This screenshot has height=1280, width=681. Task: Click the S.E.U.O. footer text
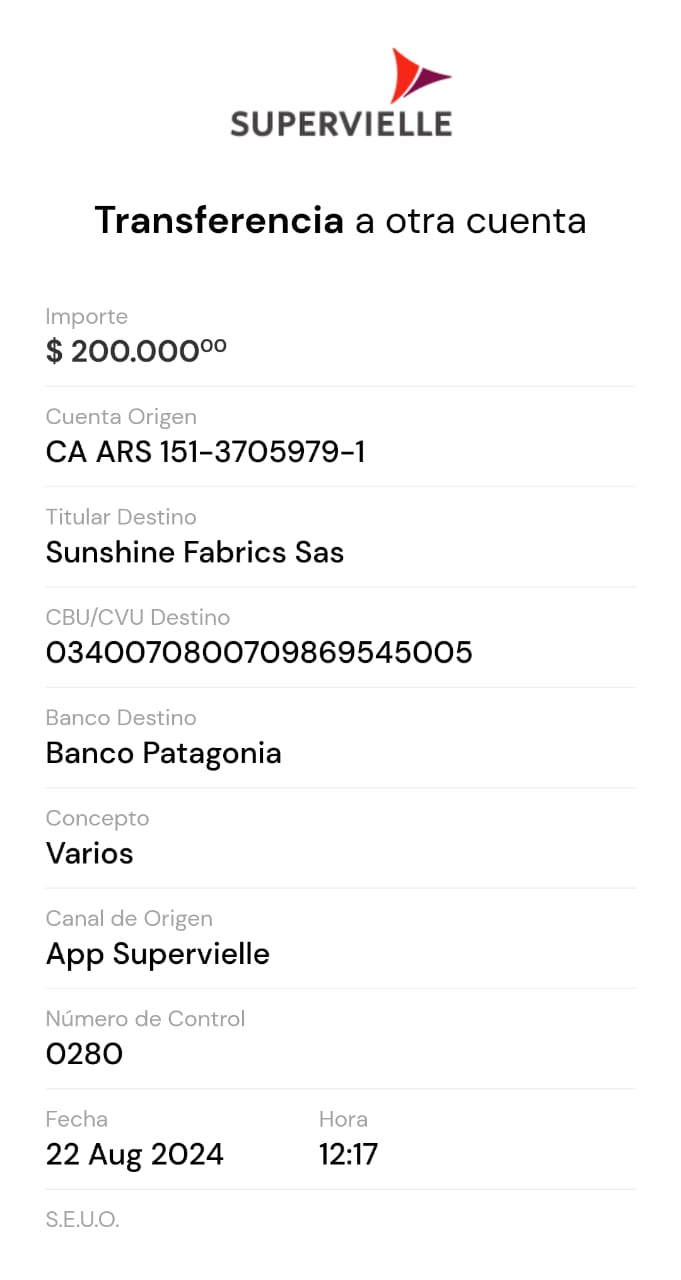point(82,1220)
